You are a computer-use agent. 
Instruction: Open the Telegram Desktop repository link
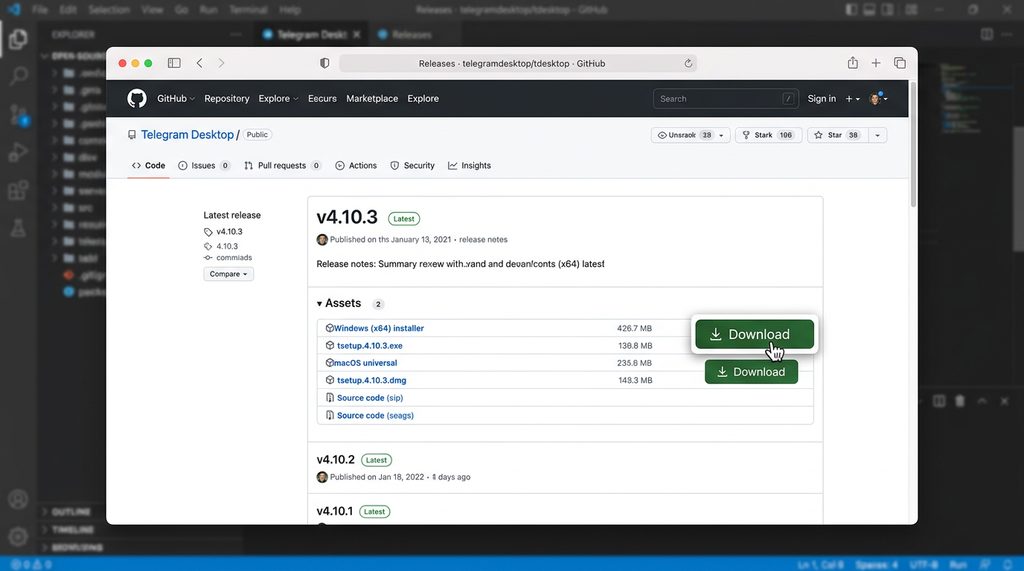187,135
